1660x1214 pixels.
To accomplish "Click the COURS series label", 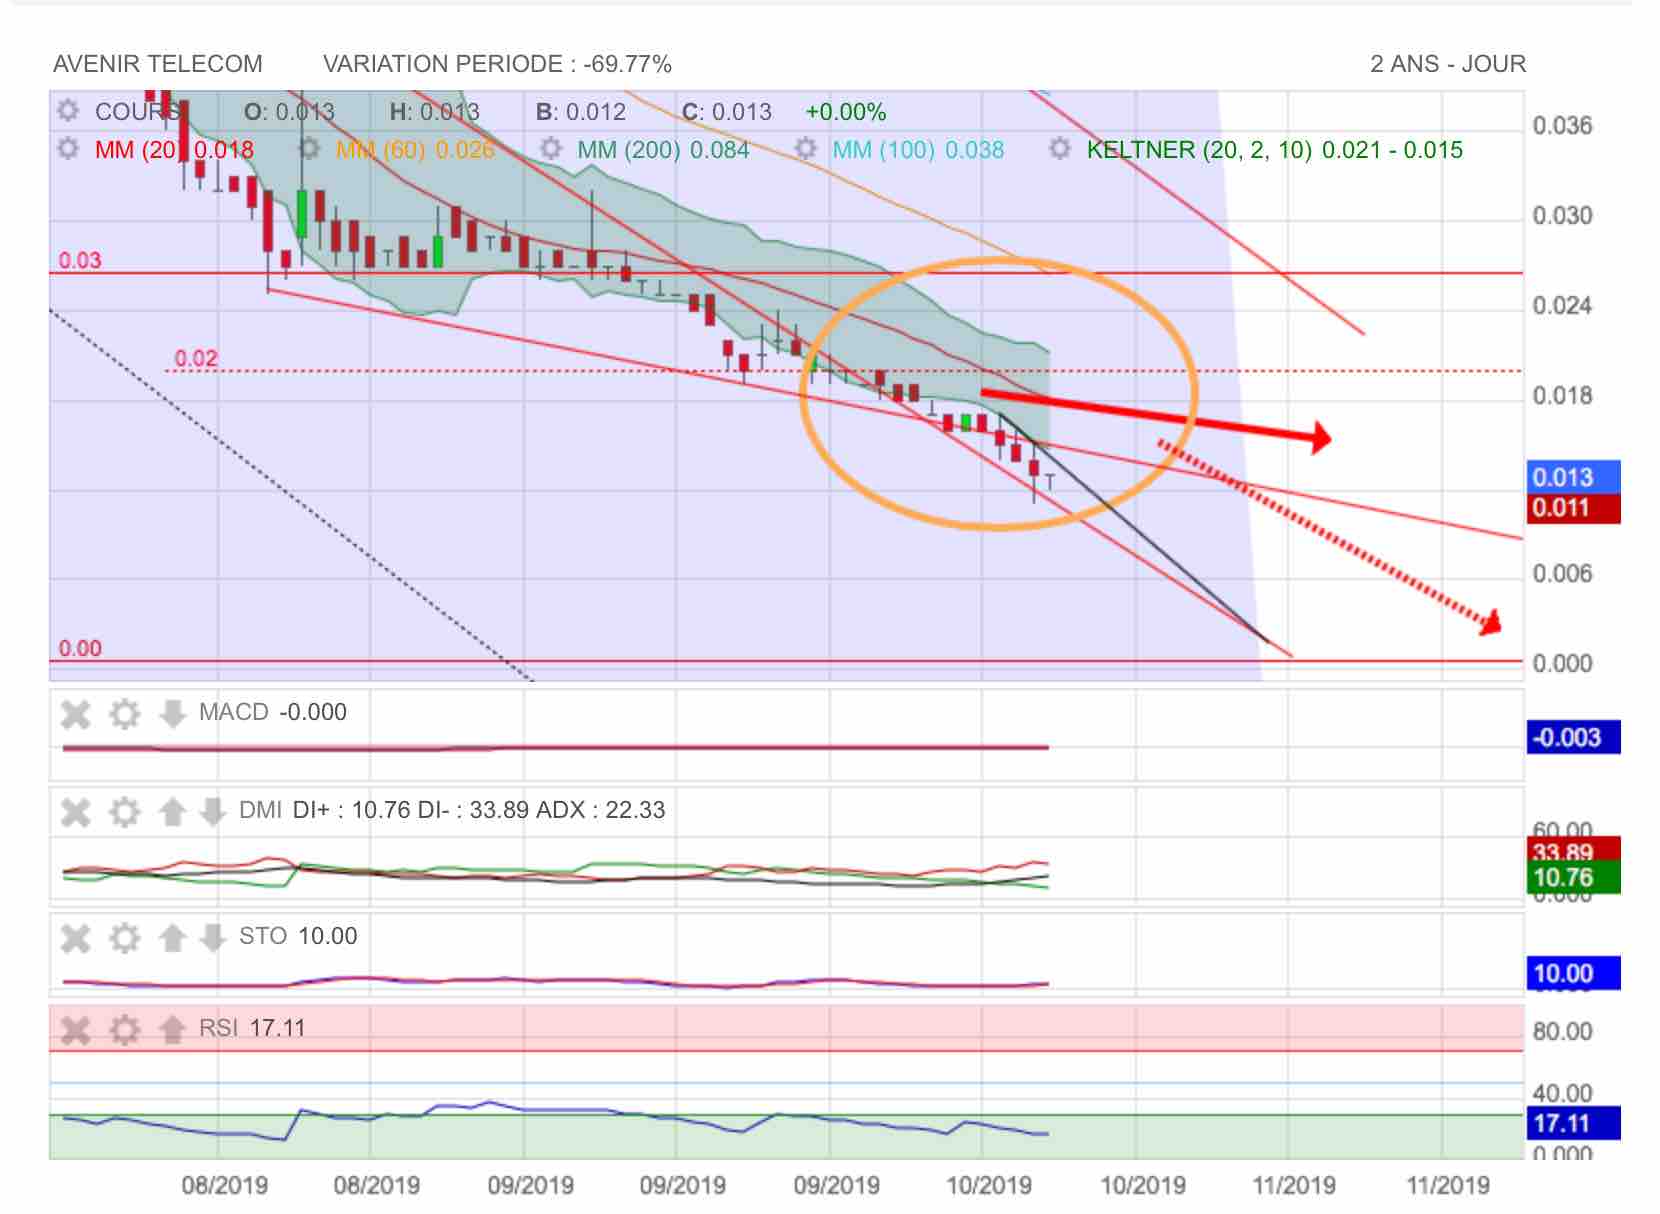I will click(x=138, y=112).
